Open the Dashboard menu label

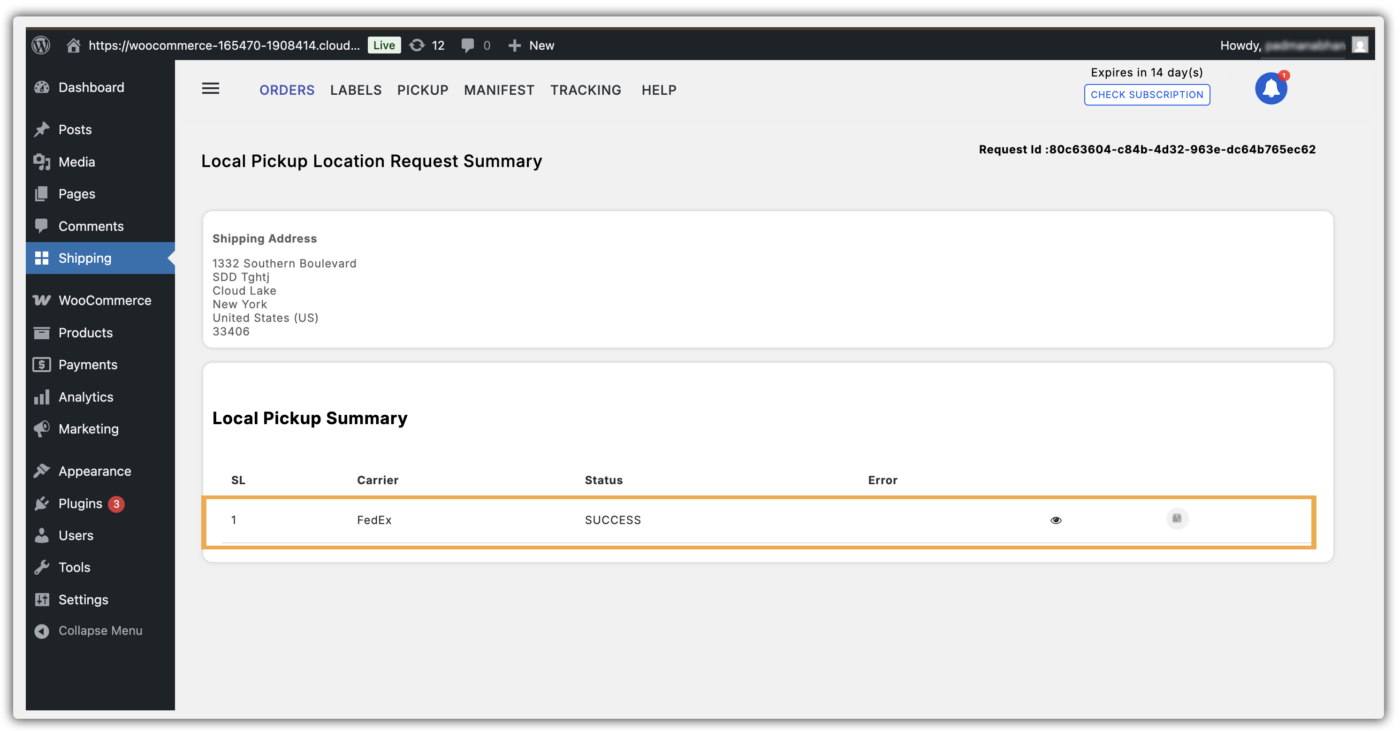91,87
